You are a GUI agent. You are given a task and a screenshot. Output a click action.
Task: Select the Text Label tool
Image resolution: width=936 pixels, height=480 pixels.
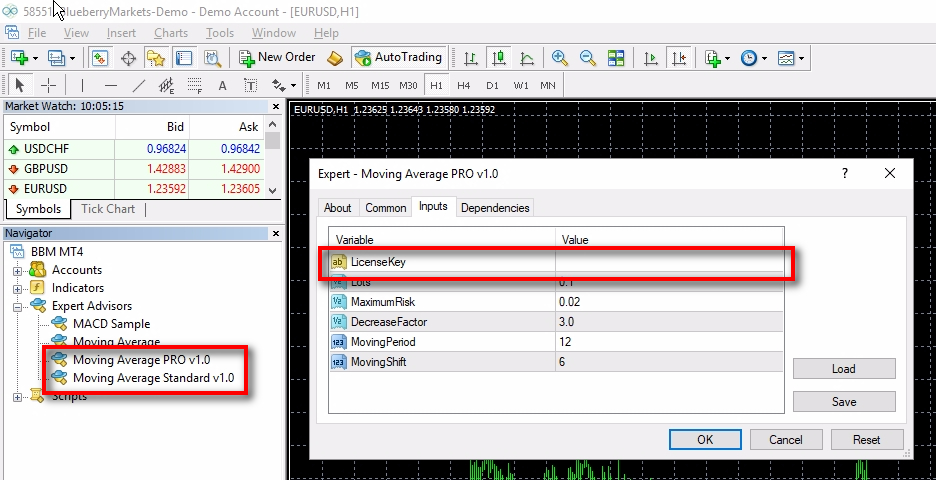coord(251,85)
